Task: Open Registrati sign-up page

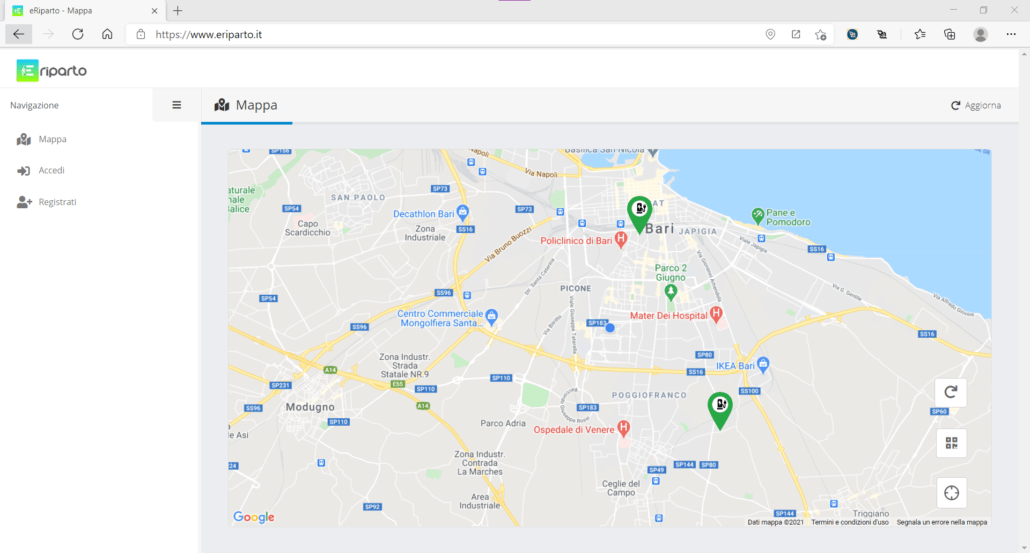Action: point(47,202)
